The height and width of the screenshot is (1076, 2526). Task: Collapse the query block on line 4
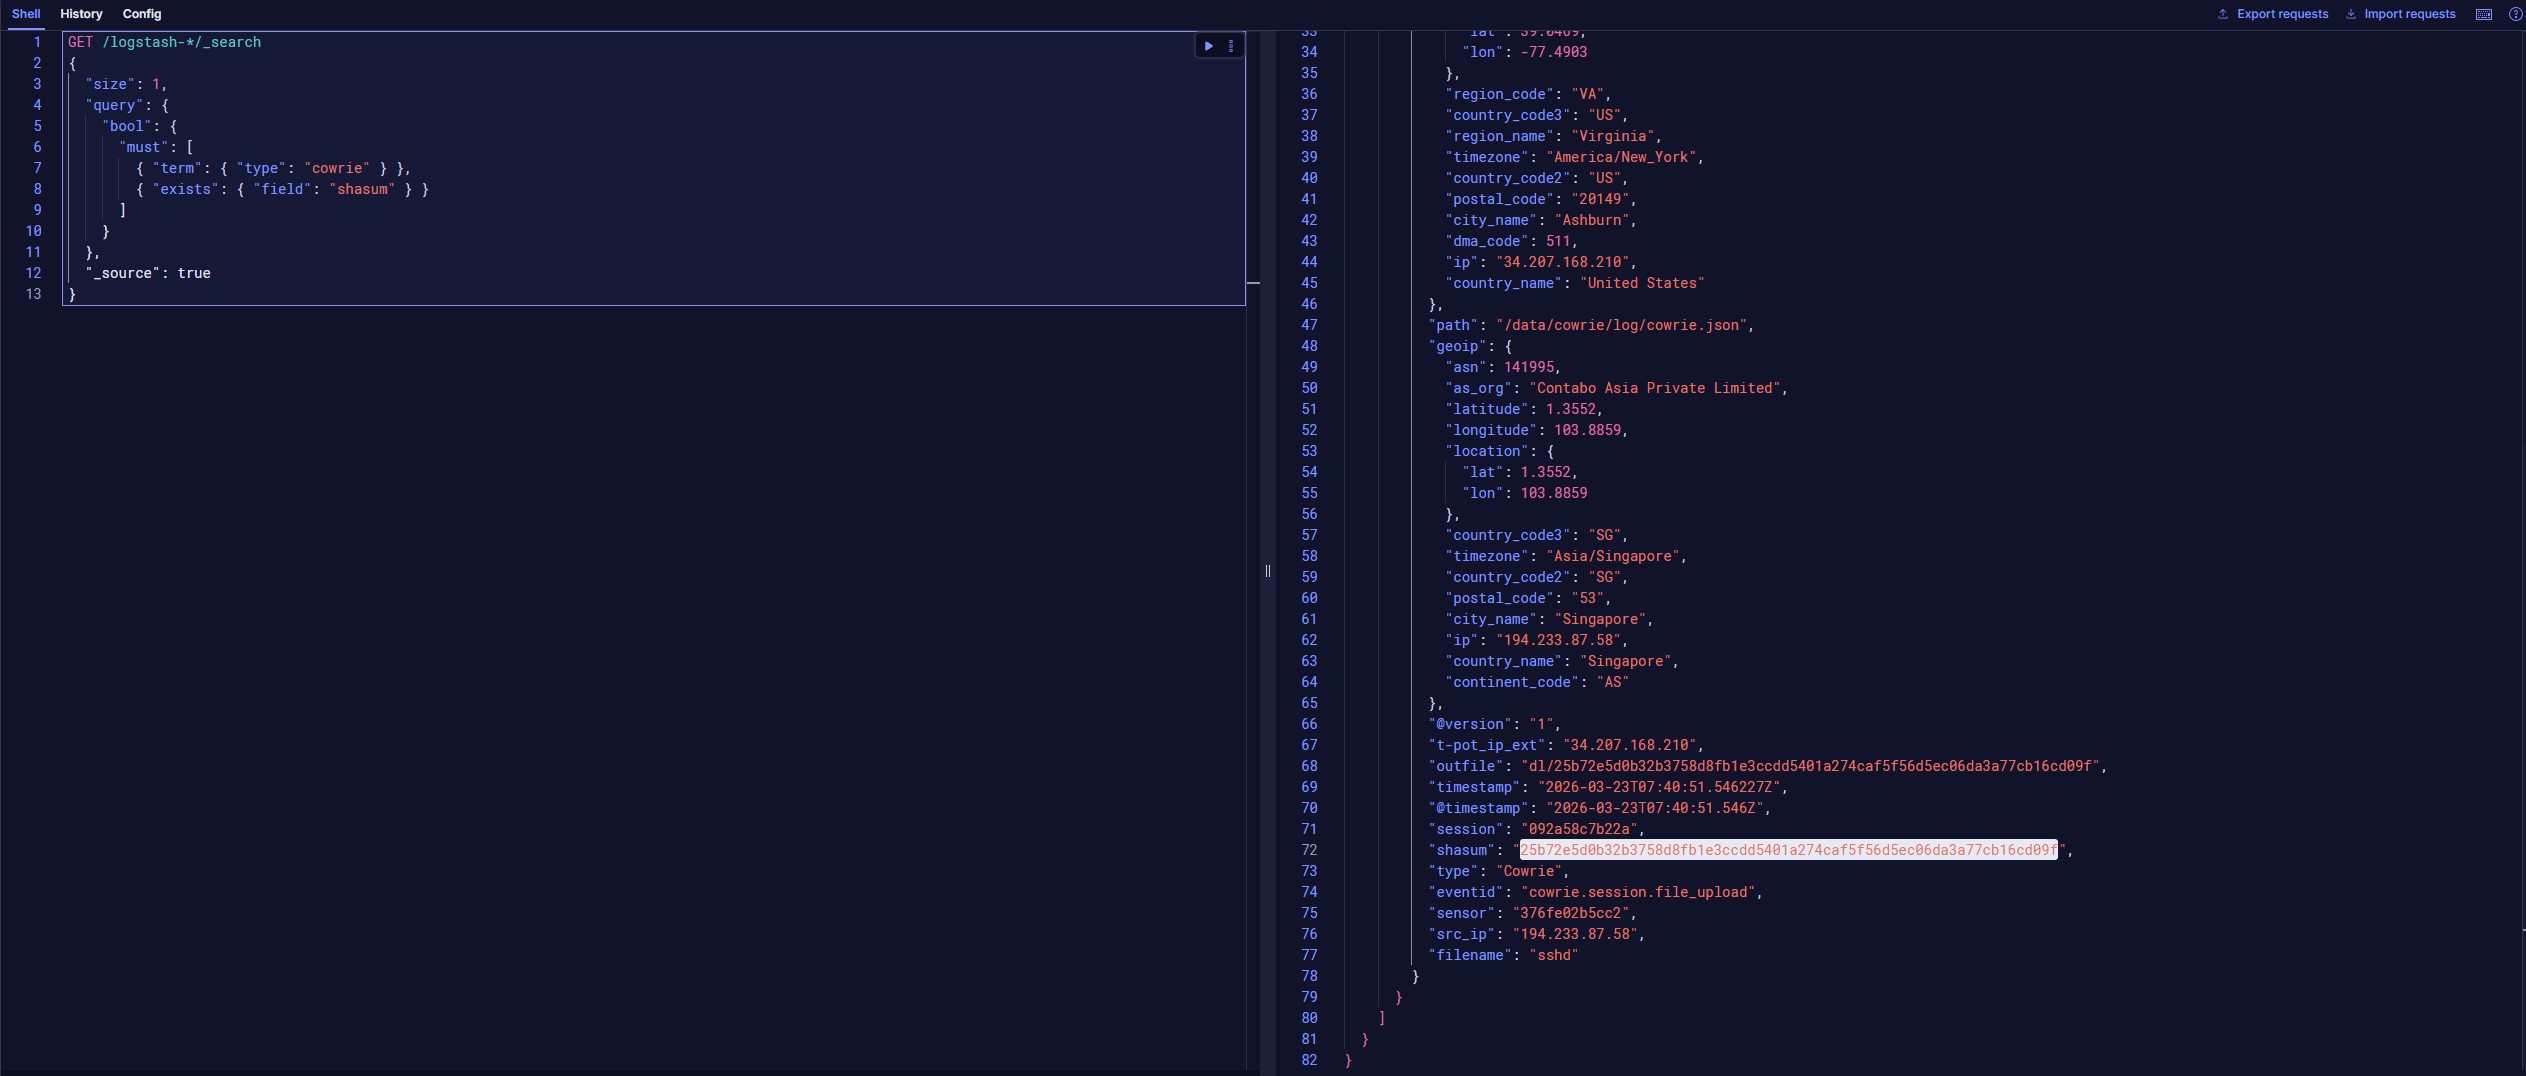tap(54, 105)
